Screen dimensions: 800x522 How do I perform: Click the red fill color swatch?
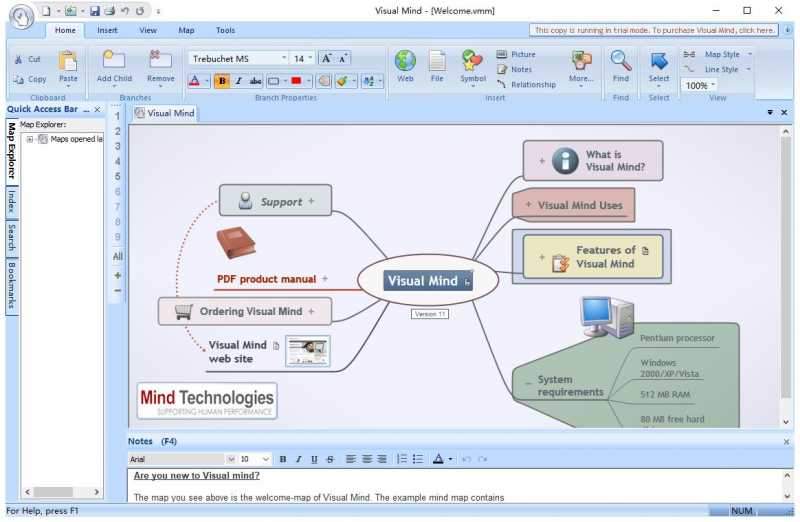pyautogui.click(x=296, y=81)
